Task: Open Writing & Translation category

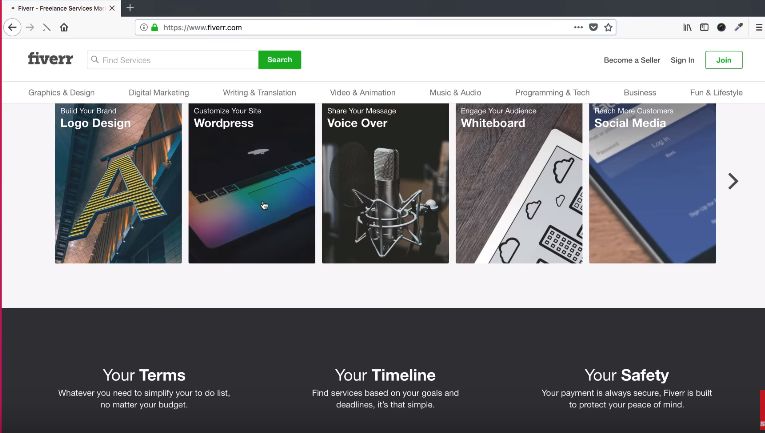Action: pos(260,92)
